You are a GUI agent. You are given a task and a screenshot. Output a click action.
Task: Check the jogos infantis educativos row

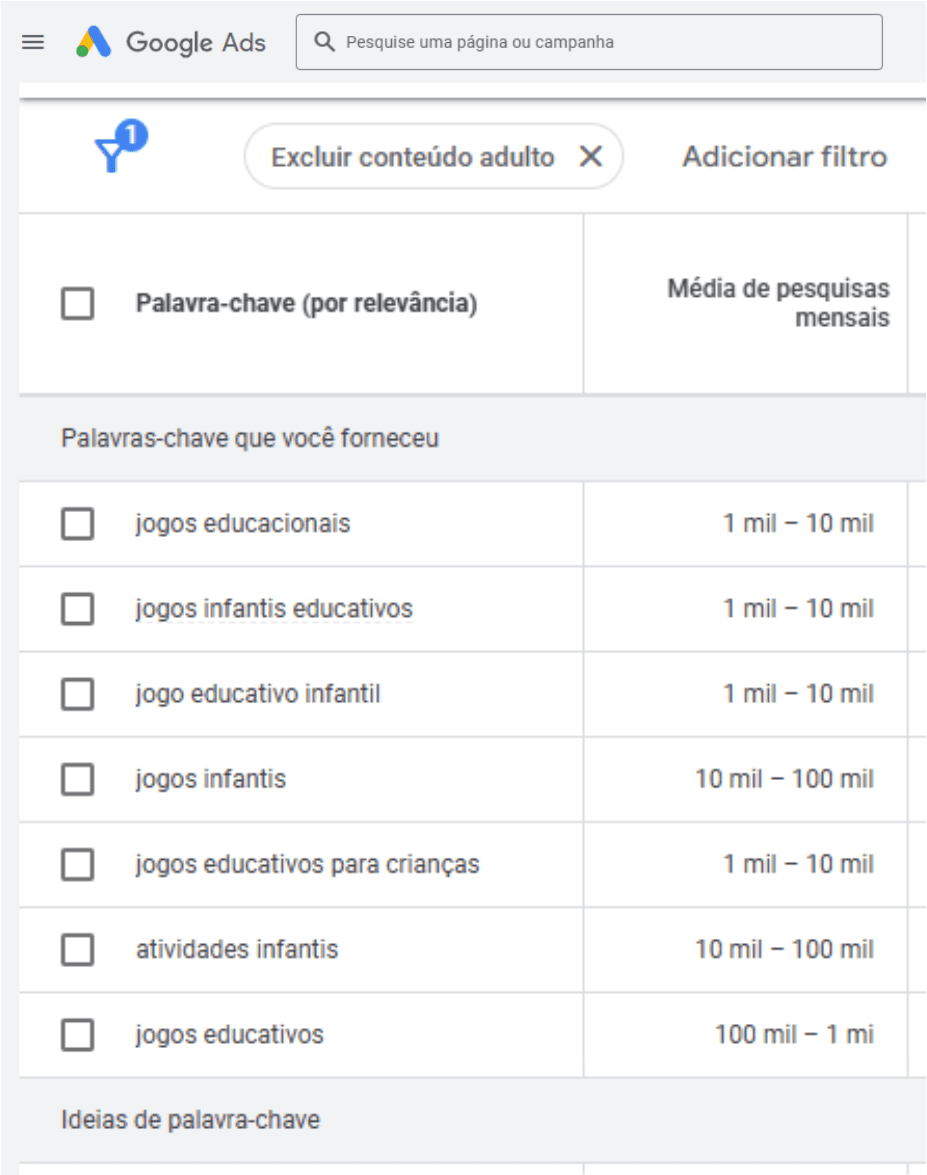[78, 609]
